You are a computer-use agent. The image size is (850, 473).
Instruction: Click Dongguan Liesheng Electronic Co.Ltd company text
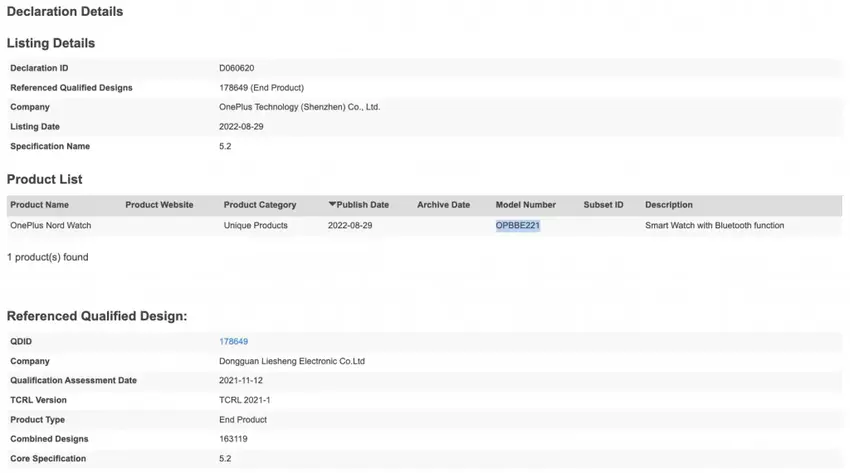click(292, 361)
